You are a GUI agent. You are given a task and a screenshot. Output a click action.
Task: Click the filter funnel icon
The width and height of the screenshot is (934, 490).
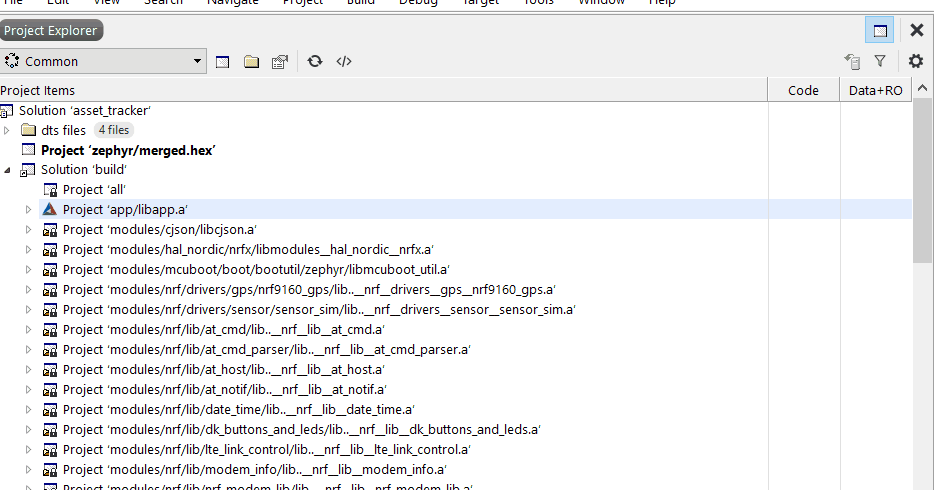pyautogui.click(x=880, y=61)
